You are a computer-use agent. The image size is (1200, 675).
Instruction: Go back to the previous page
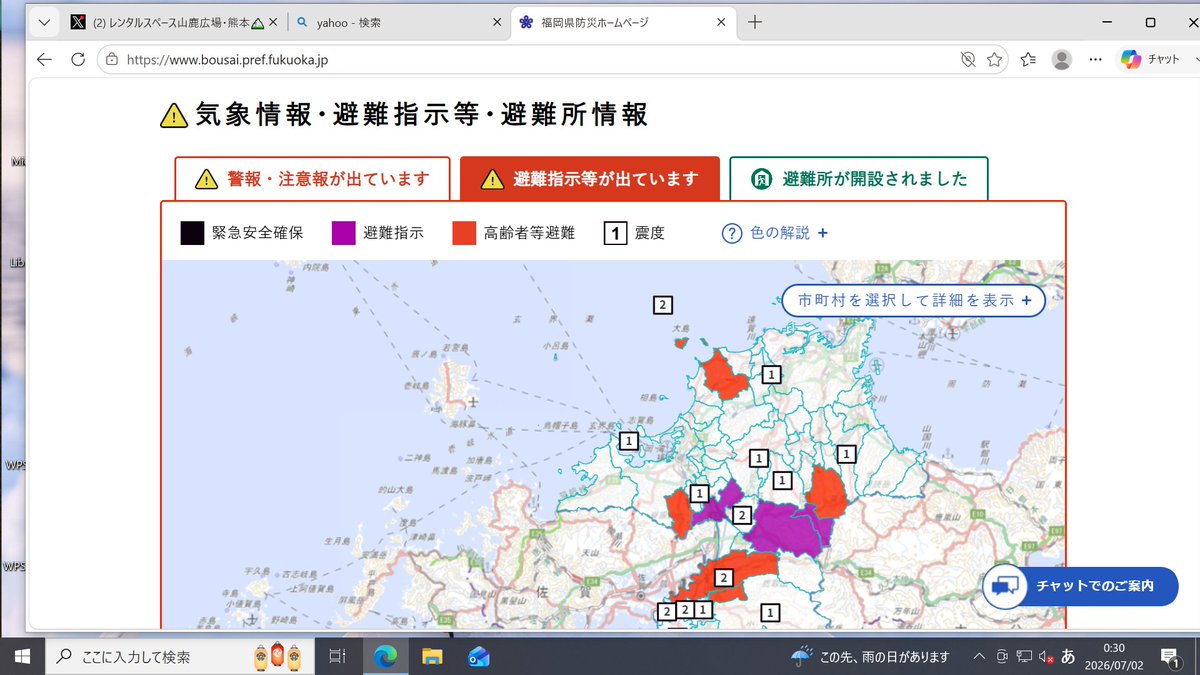44,60
